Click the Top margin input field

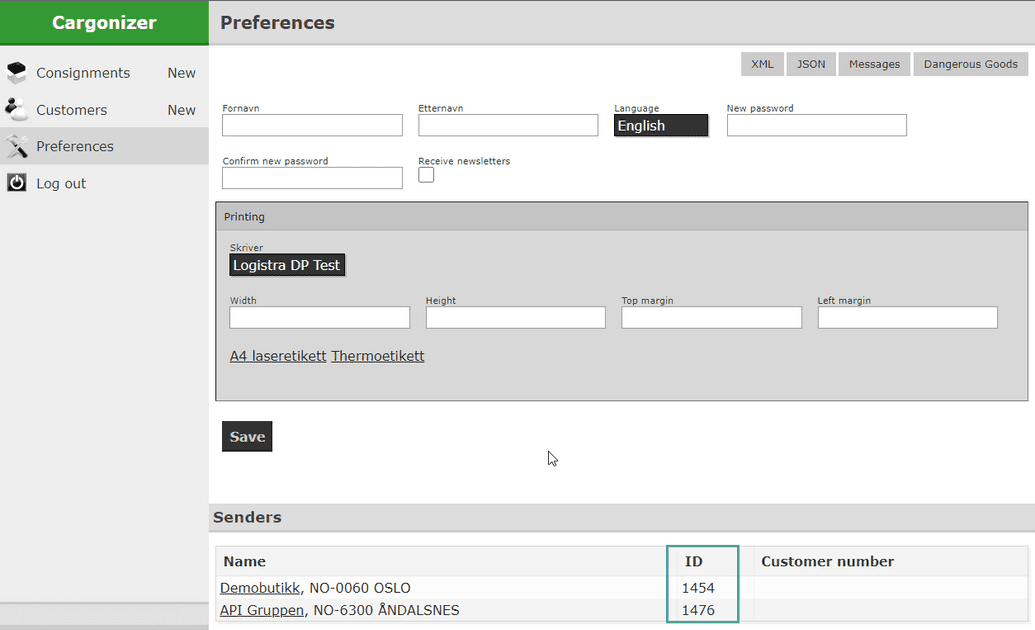tap(711, 317)
